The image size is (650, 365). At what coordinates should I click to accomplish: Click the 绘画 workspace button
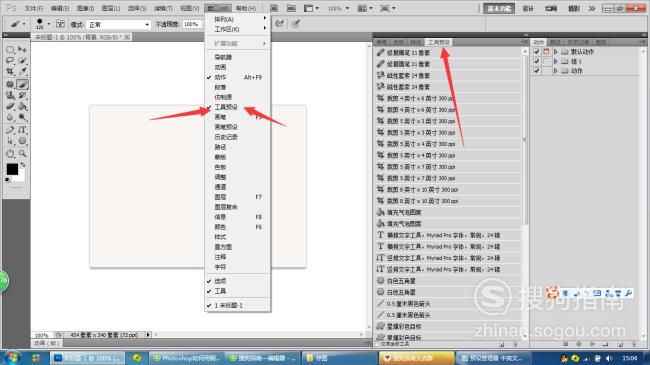pos(551,8)
